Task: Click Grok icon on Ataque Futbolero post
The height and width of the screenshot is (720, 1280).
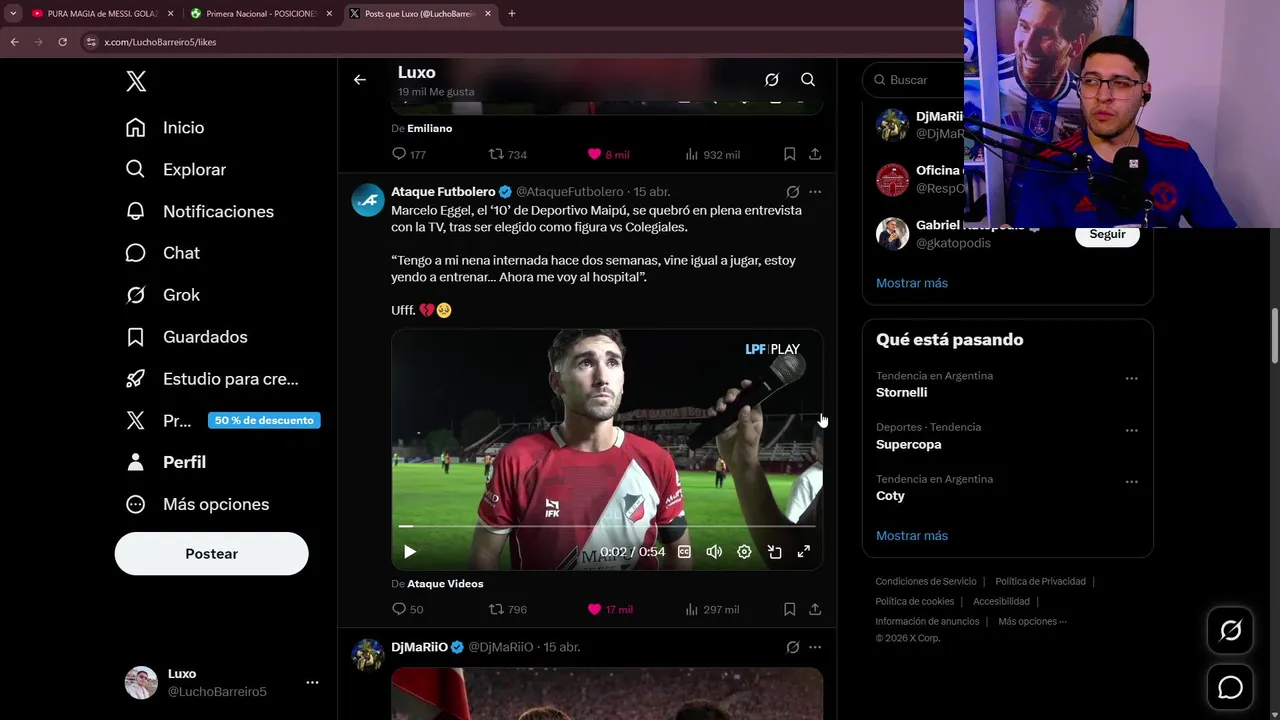Action: pos(793,192)
